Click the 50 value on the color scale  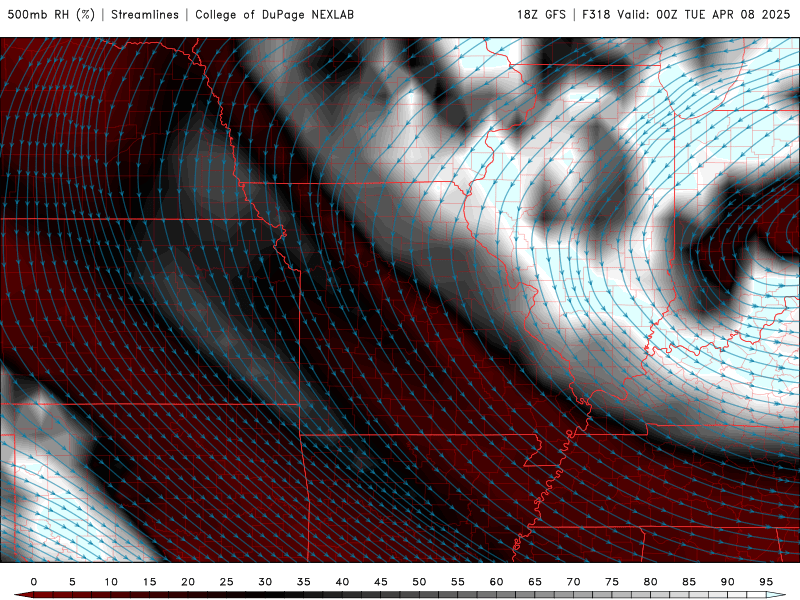[419, 582]
